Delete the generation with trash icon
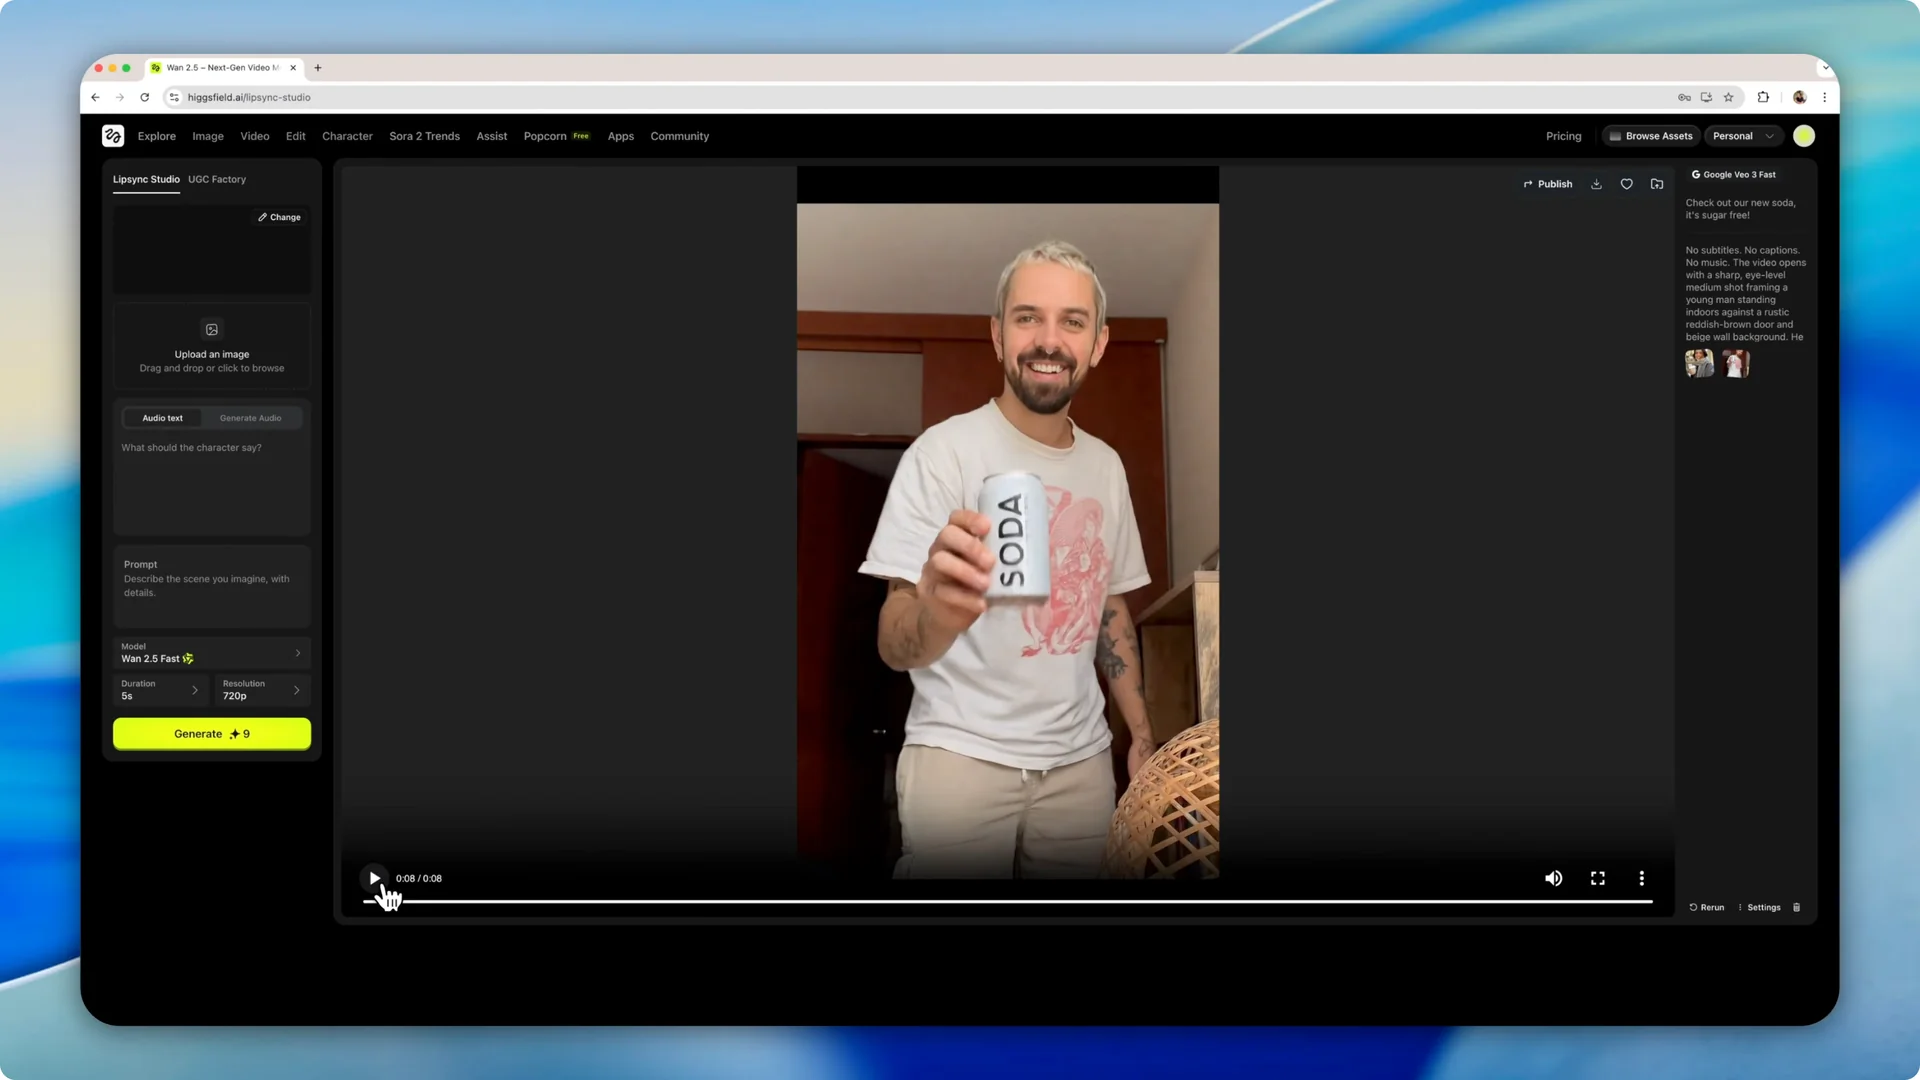 point(1796,907)
